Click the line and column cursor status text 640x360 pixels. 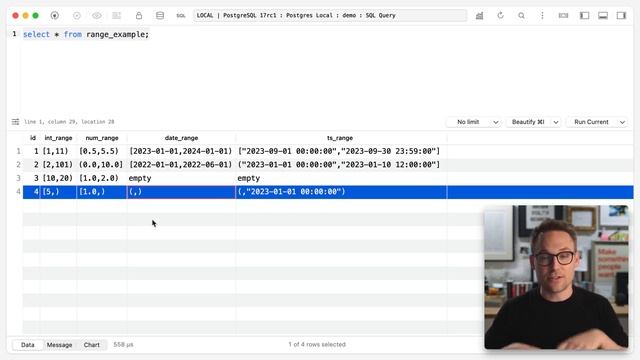[x=69, y=122]
